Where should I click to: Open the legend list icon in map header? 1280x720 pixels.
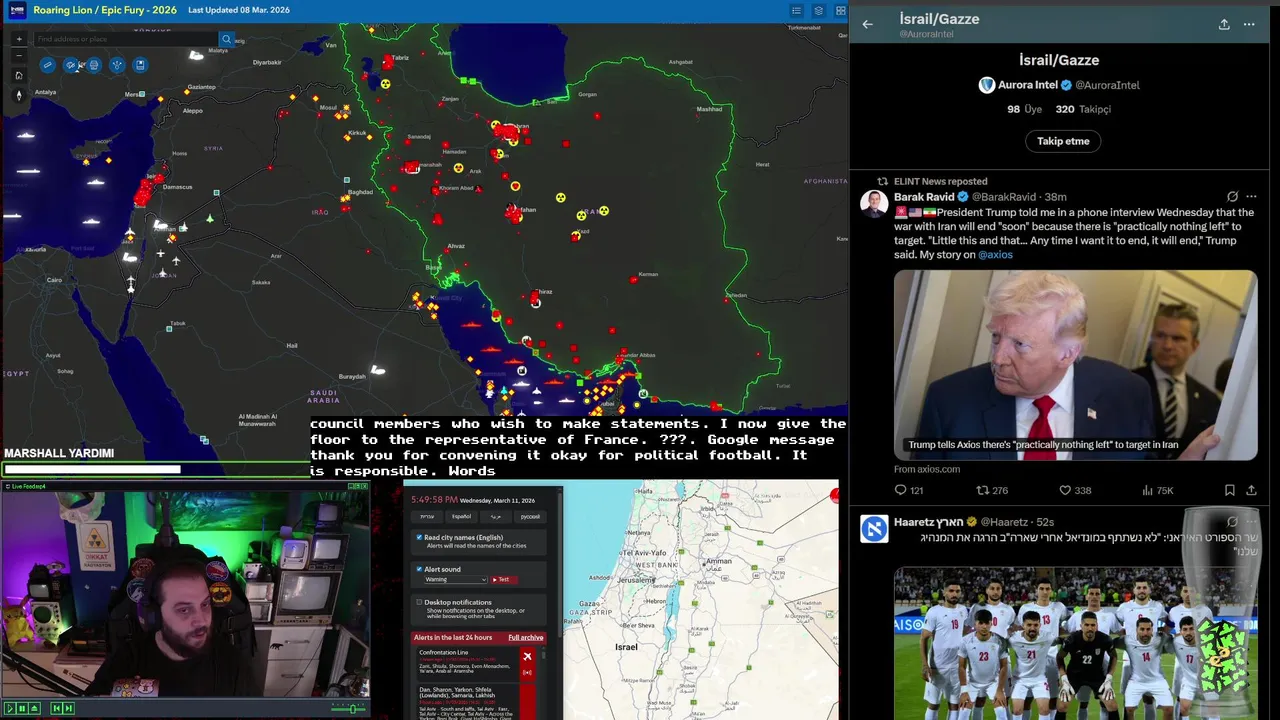[796, 11]
